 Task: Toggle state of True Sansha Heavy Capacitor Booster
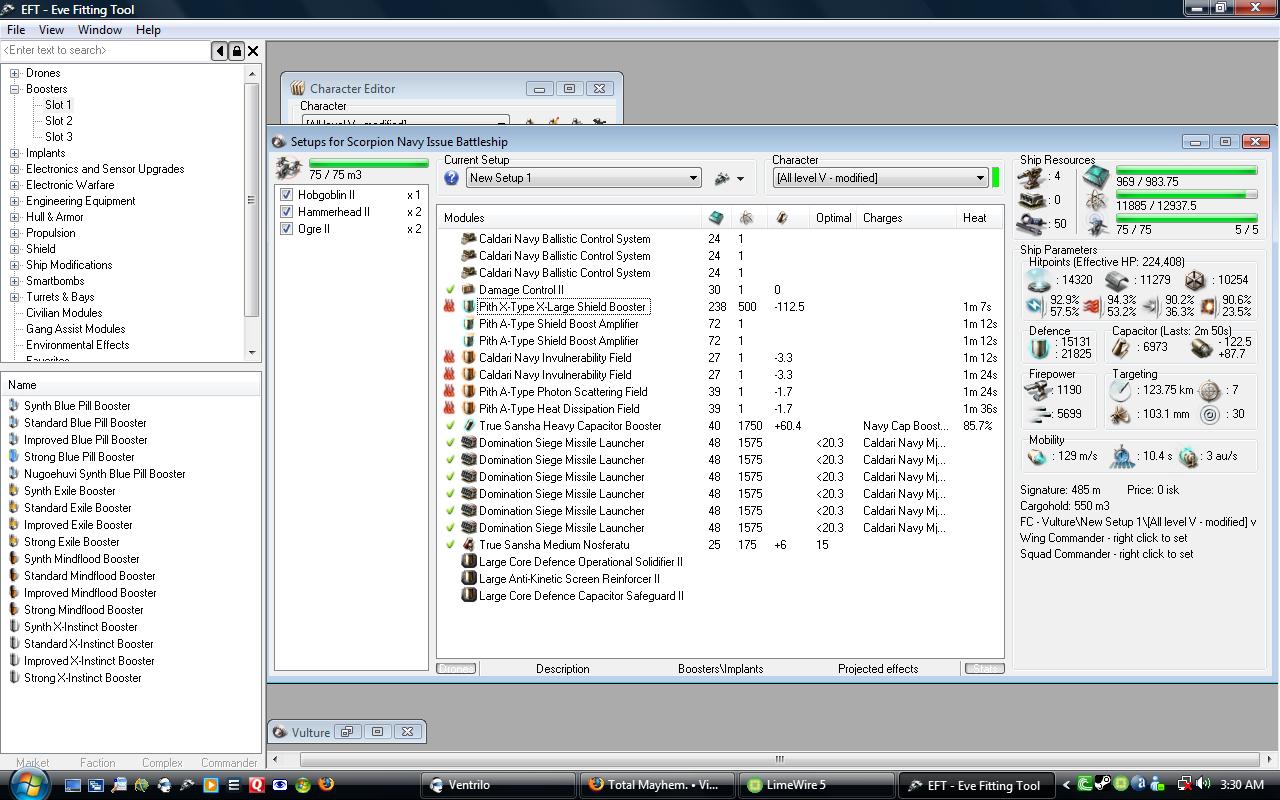[x=451, y=426]
